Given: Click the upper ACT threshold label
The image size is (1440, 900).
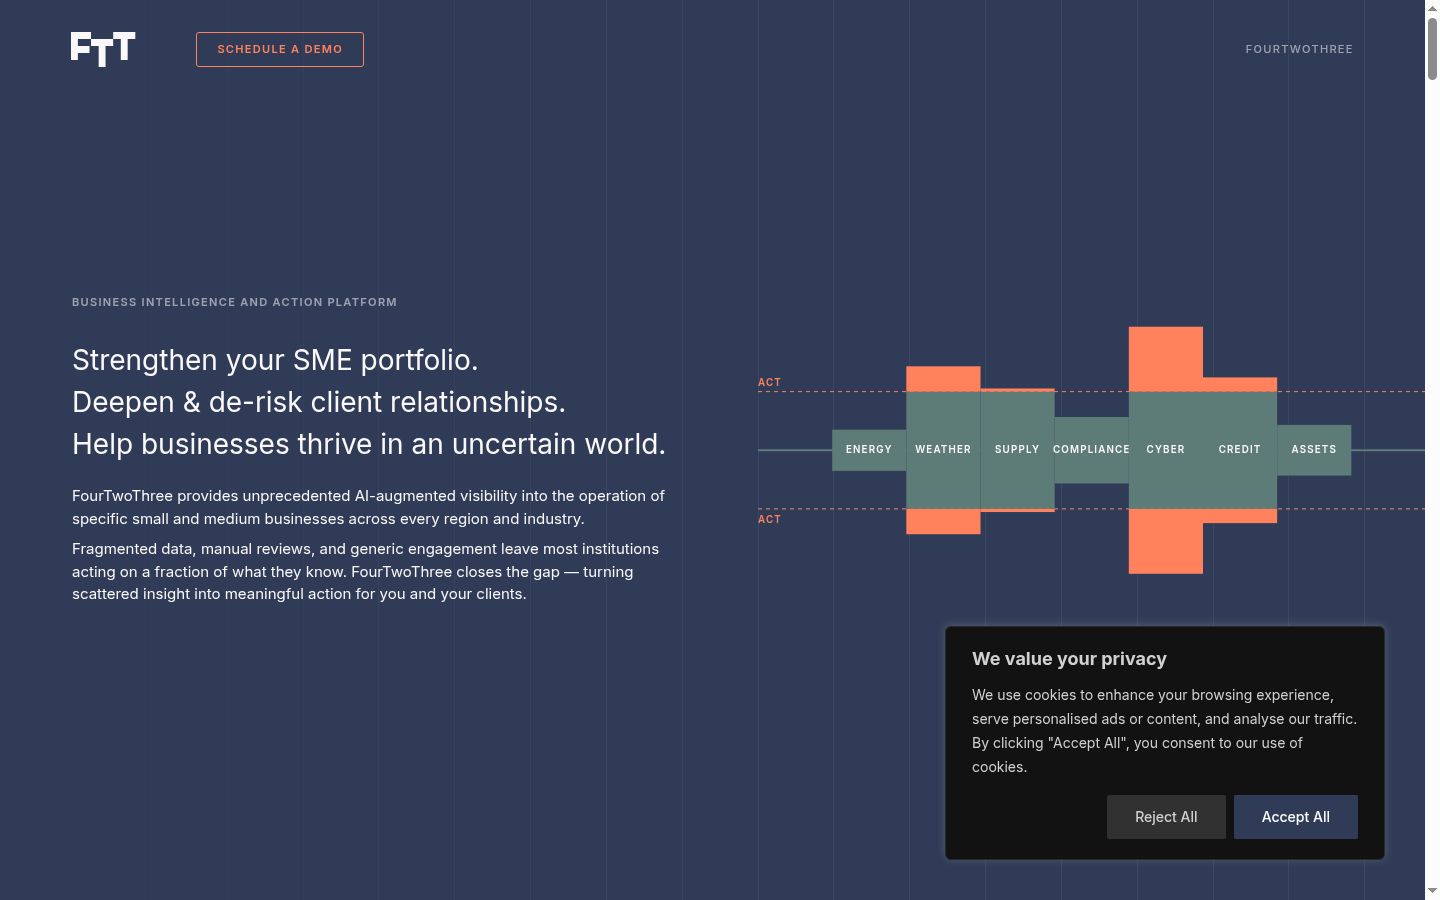Looking at the screenshot, I should click(769, 382).
